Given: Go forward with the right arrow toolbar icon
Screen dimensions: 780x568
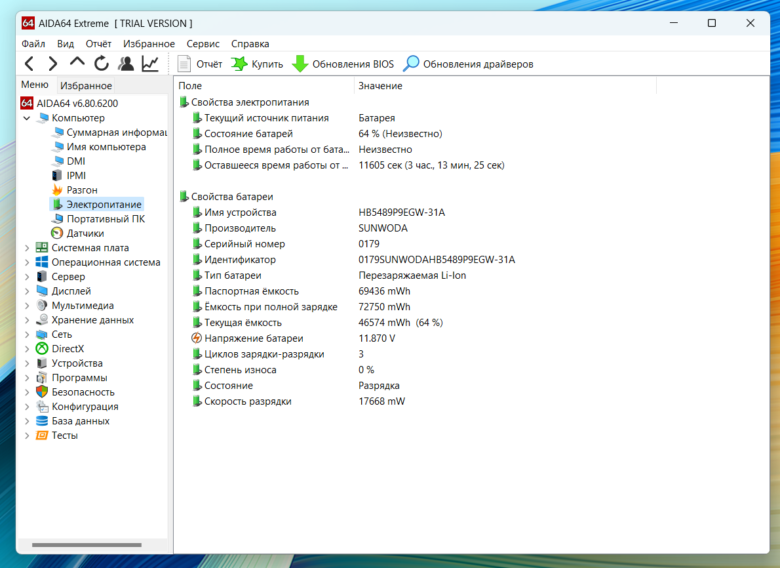Looking at the screenshot, I should (52, 64).
